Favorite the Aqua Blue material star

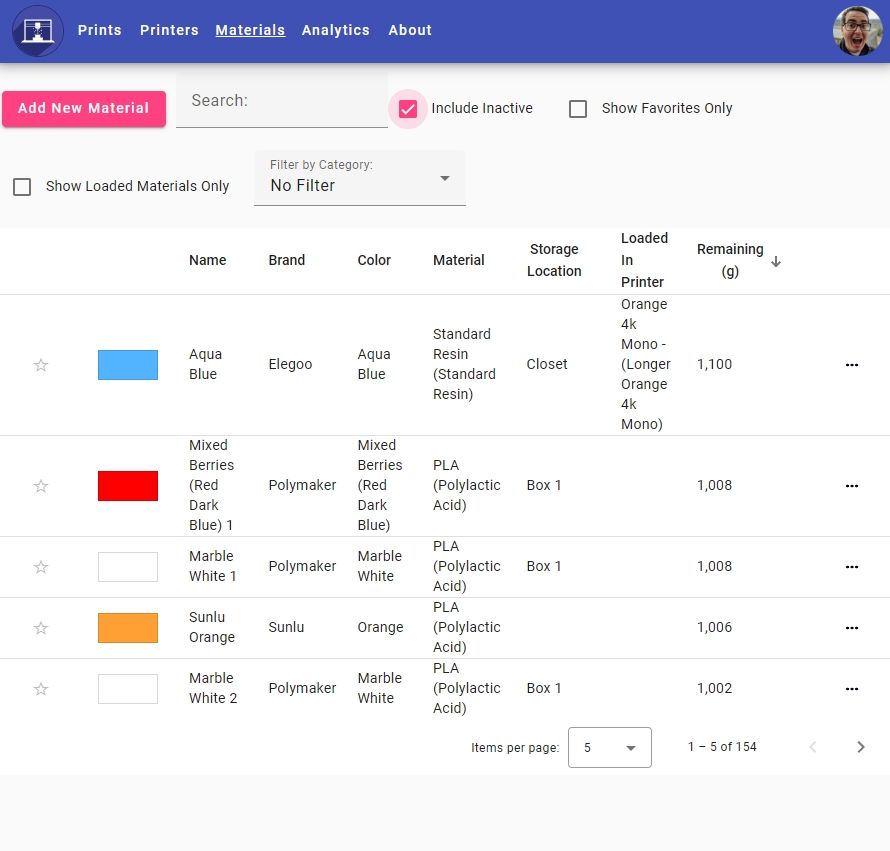[x=40, y=364]
